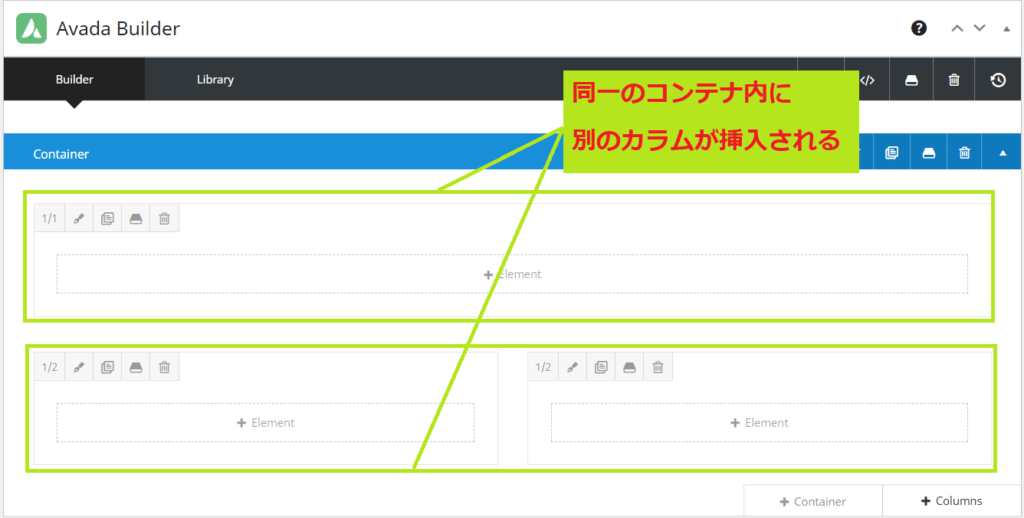The height and width of the screenshot is (518, 1024).
Task: Change size of the left 1/2 column
Action: click(50, 367)
